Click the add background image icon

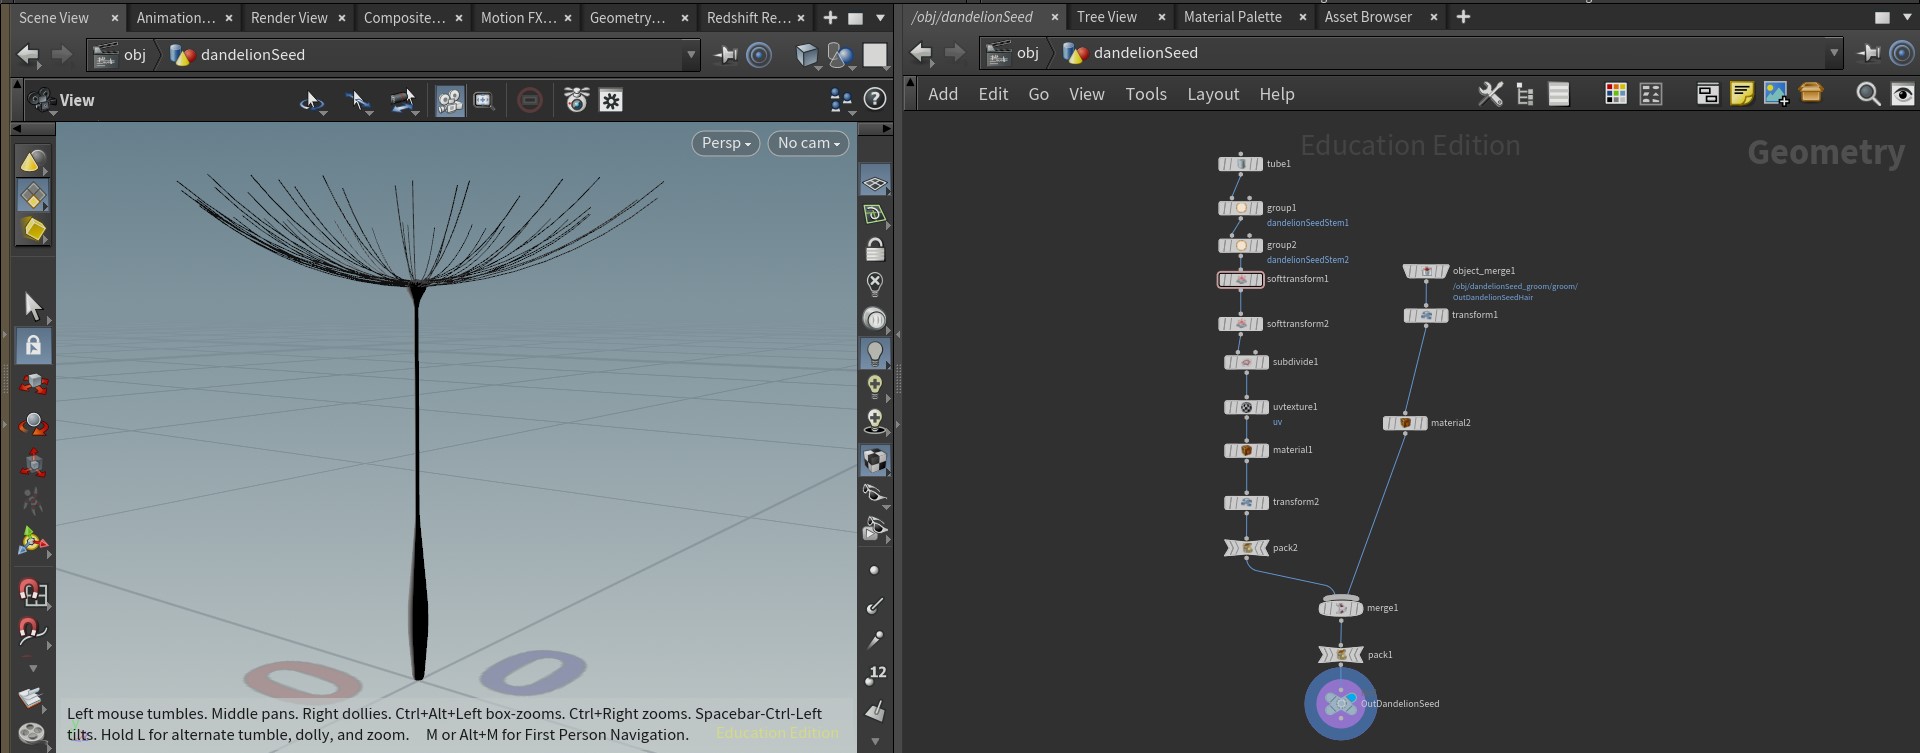click(x=1776, y=94)
